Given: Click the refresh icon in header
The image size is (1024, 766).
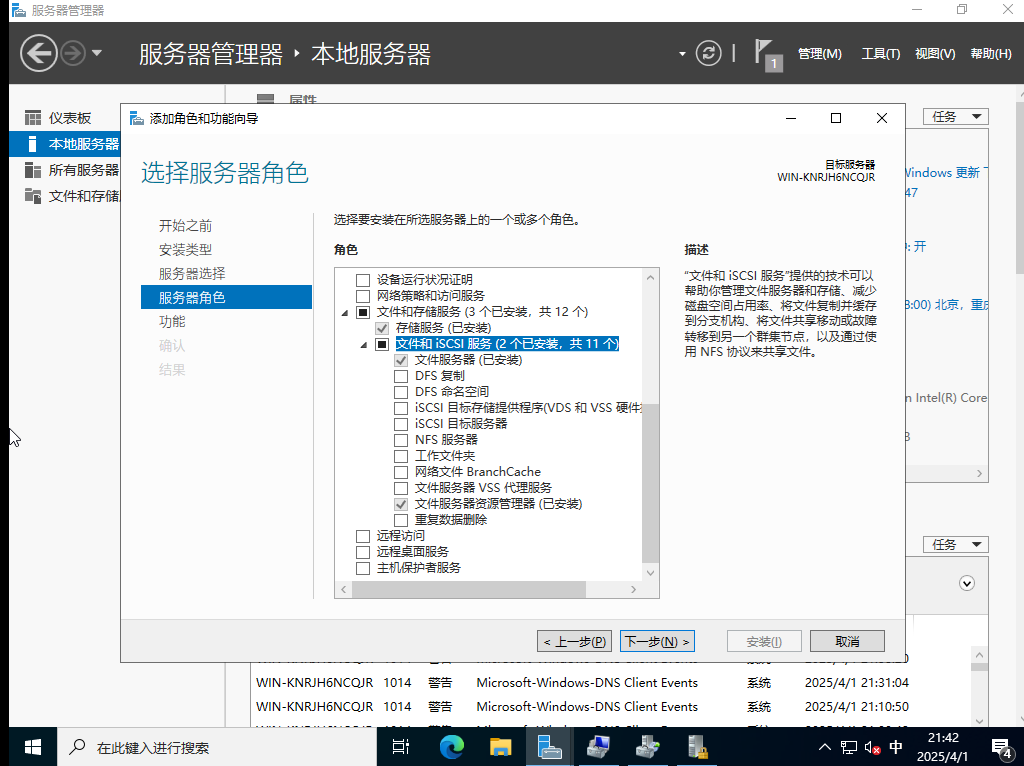Looking at the screenshot, I should tap(709, 53).
